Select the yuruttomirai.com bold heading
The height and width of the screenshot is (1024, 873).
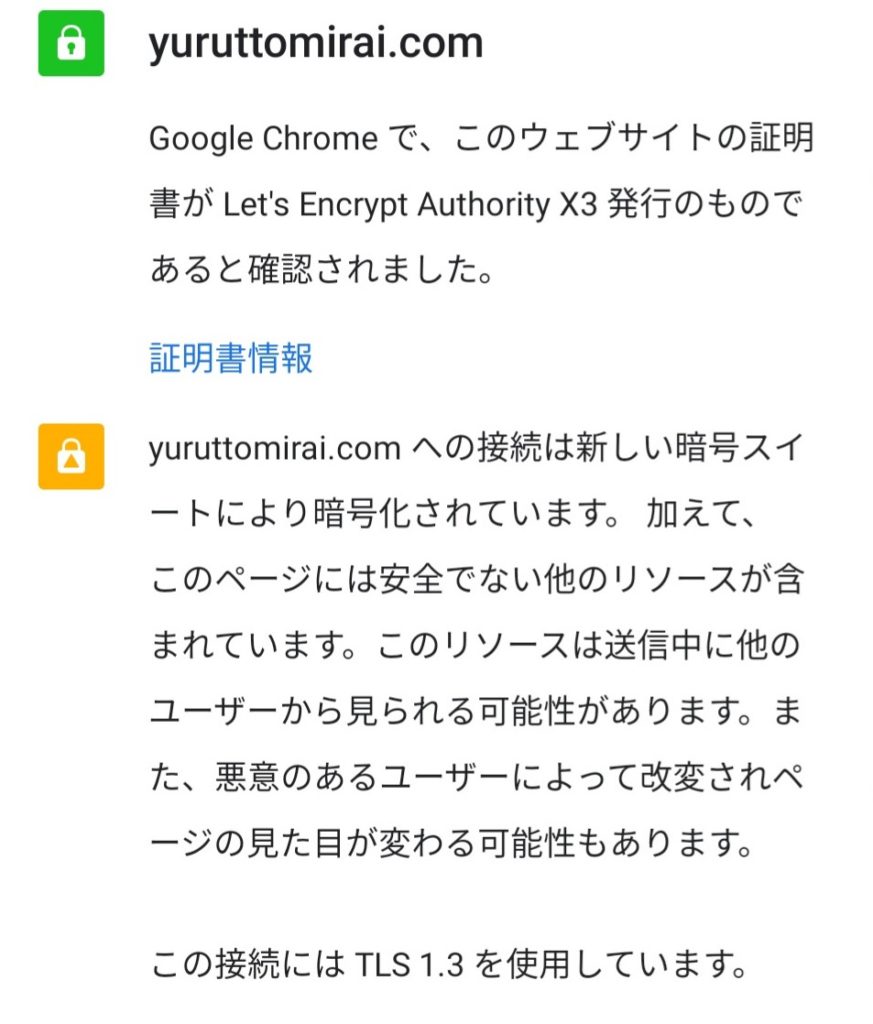pyautogui.click(x=316, y=43)
